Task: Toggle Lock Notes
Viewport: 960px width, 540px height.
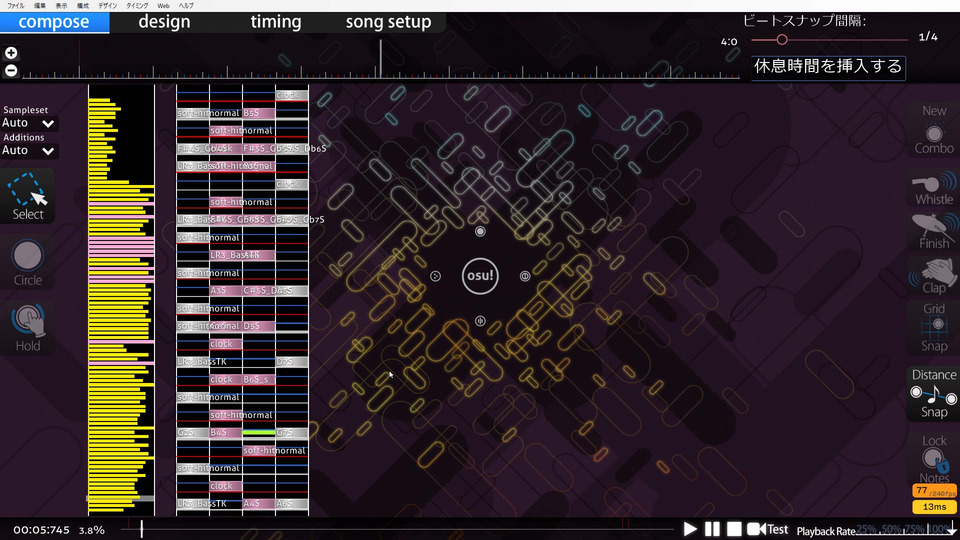Action: tap(934, 459)
